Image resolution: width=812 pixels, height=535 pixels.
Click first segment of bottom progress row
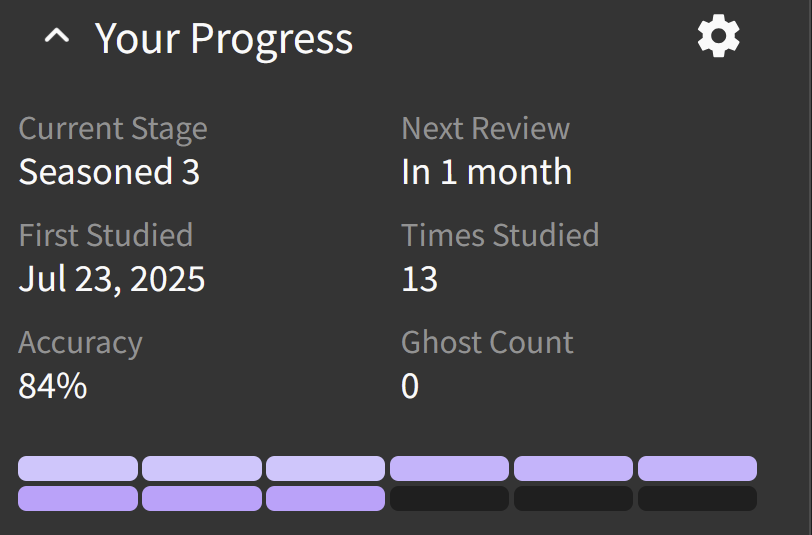pos(78,498)
